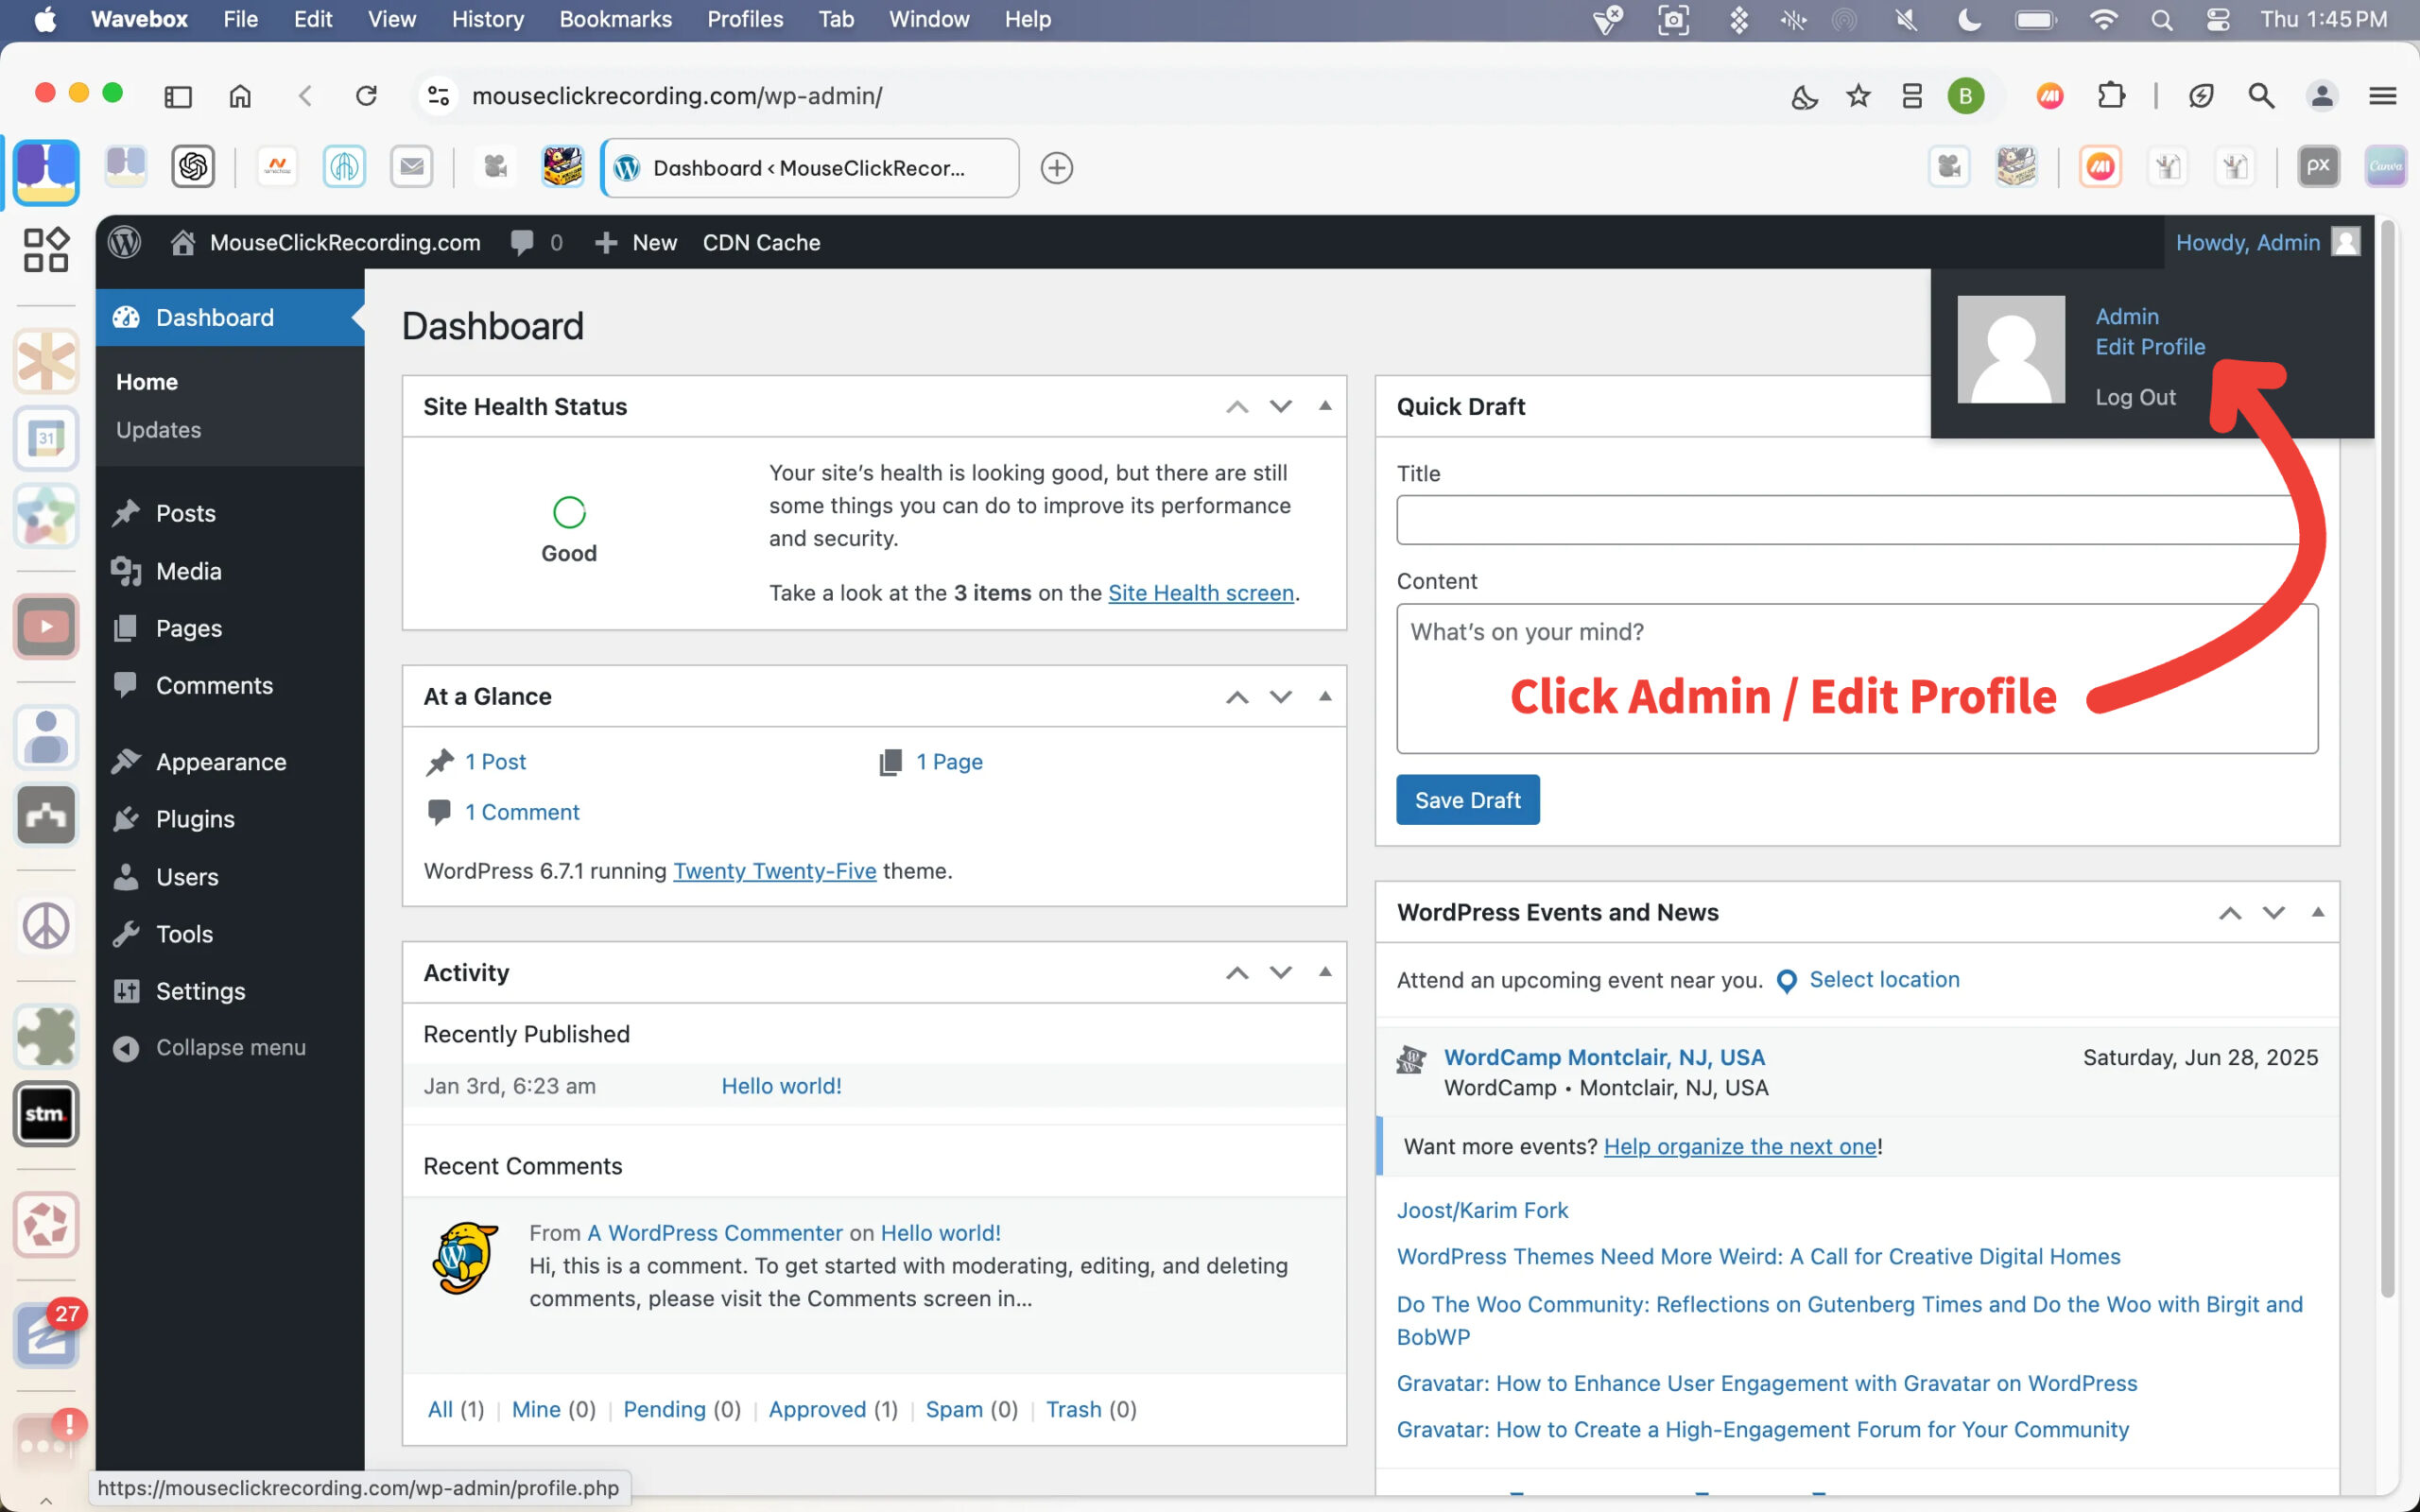Click the browser home icon
2420x1512 pixels.
coord(240,96)
